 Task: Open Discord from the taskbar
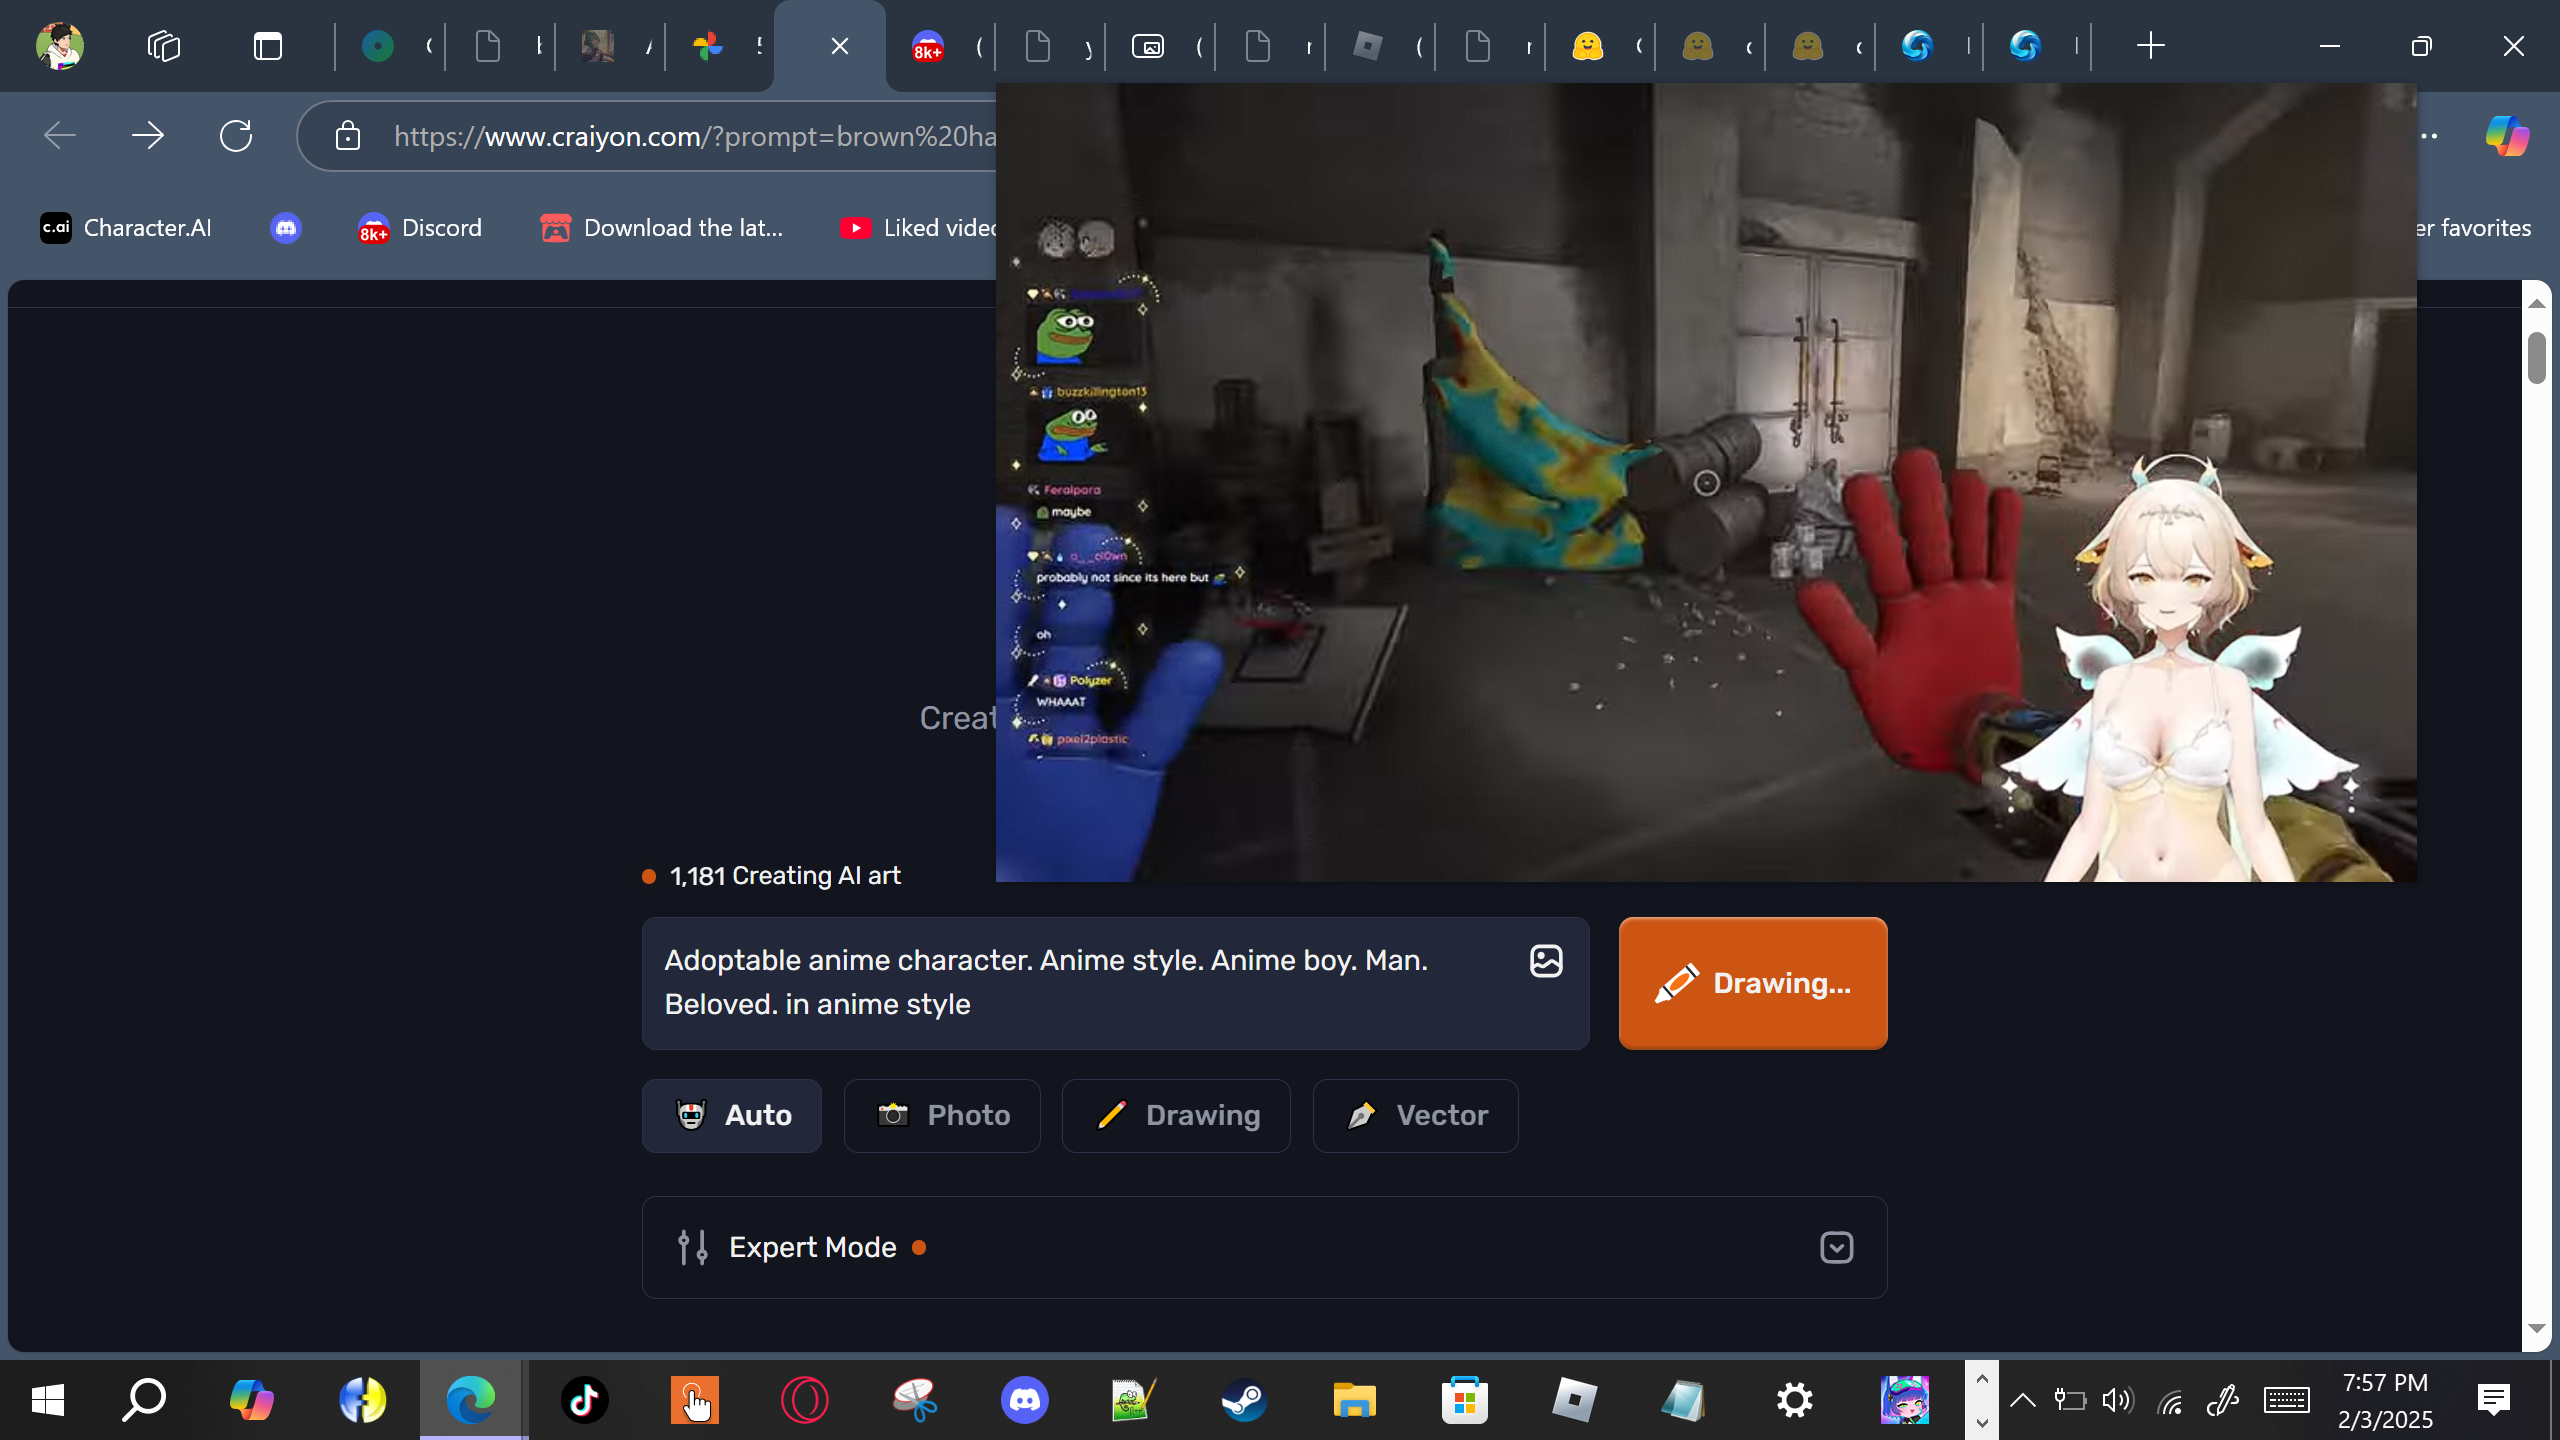(x=1025, y=1400)
